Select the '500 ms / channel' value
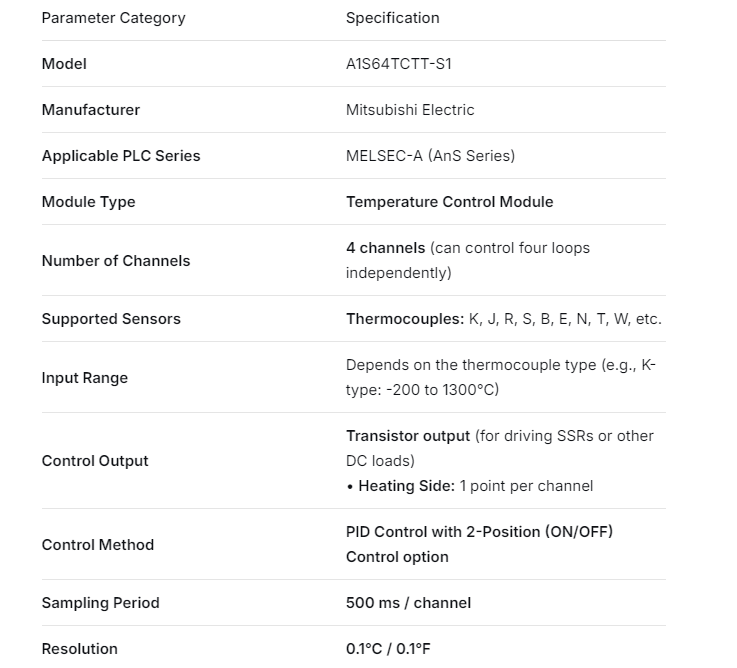 pyautogui.click(x=408, y=603)
